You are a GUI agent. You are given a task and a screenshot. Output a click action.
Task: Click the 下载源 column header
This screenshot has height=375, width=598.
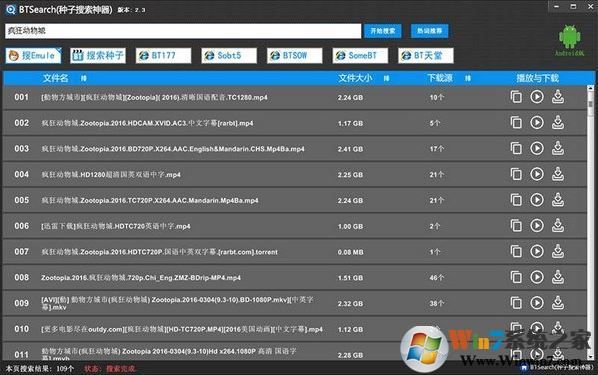440,78
